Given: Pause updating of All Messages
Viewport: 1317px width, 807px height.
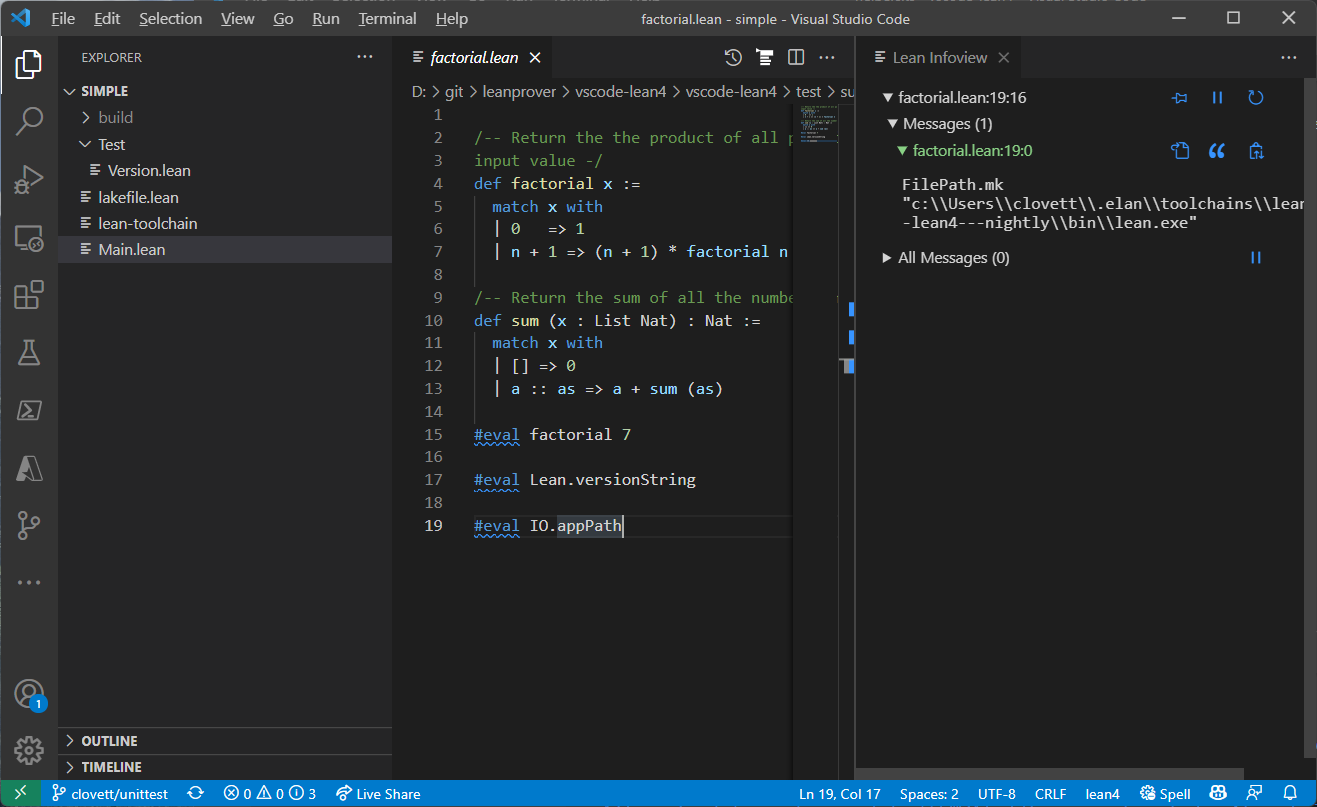Looking at the screenshot, I should [1256, 257].
